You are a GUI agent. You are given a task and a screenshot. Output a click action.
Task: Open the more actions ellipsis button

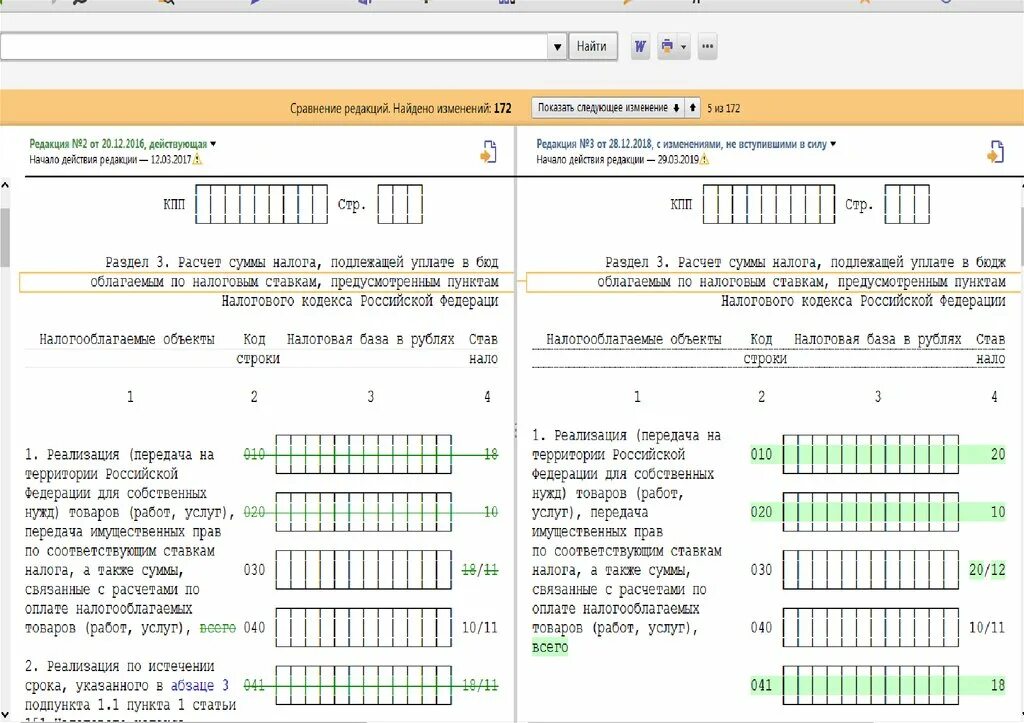click(x=707, y=46)
